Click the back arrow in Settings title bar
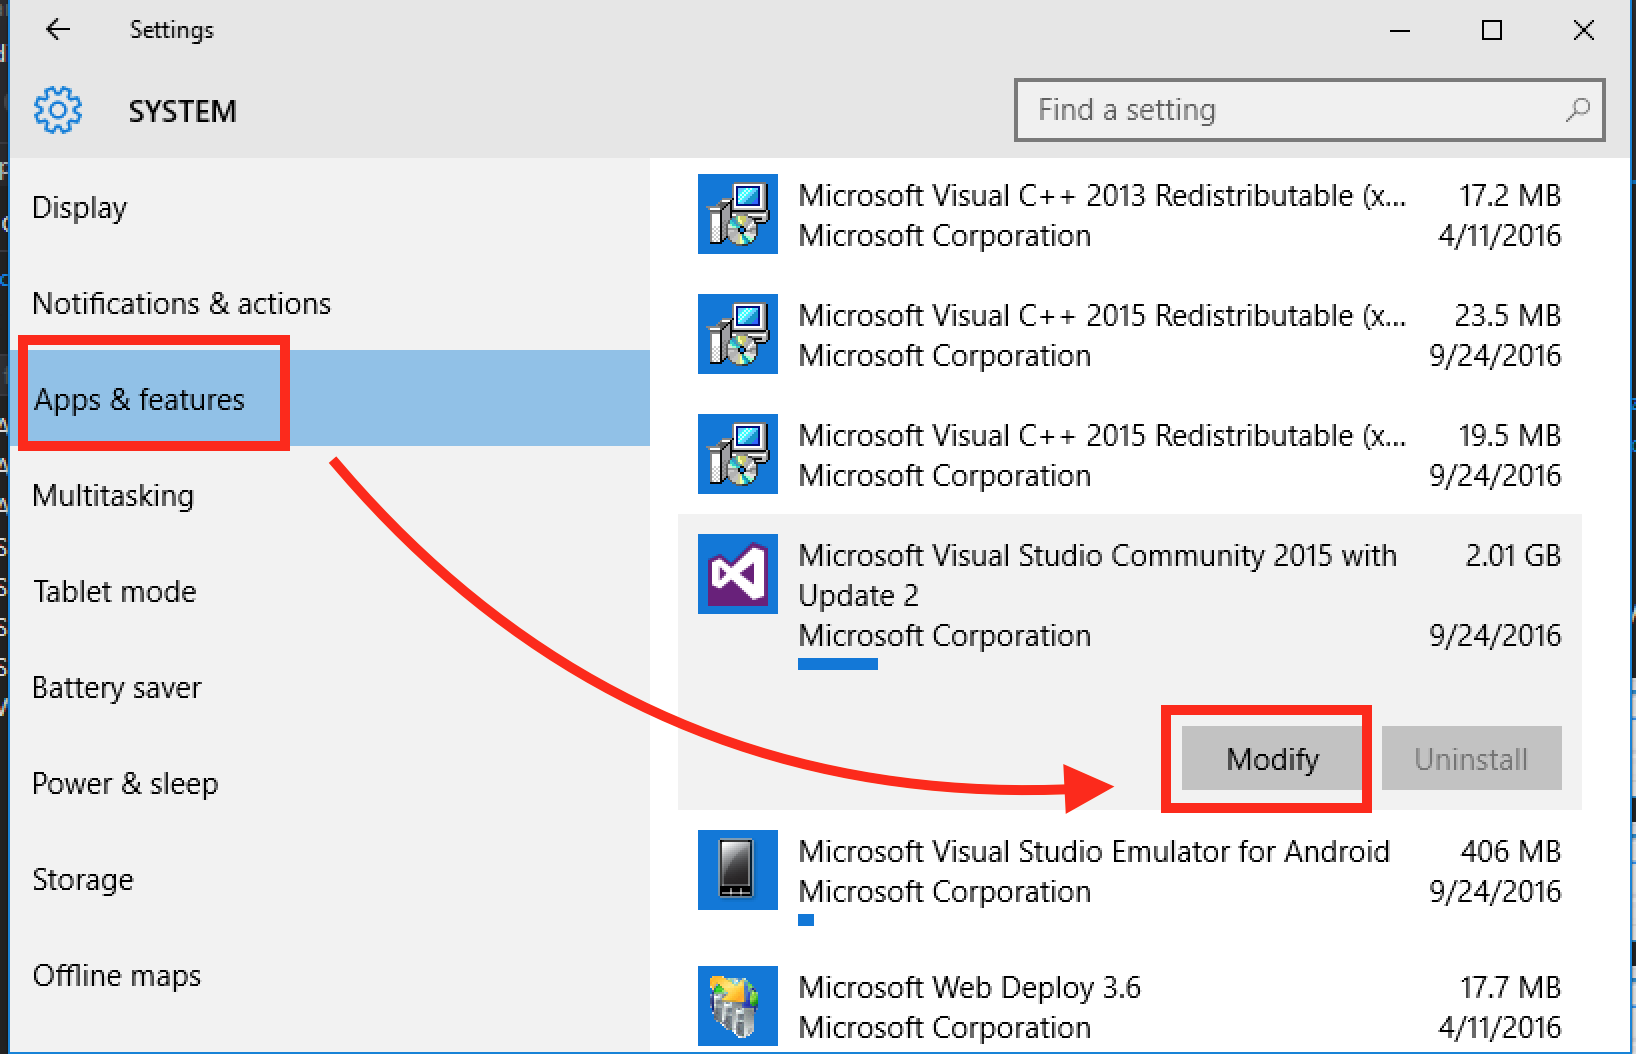The height and width of the screenshot is (1054, 1636). (58, 30)
